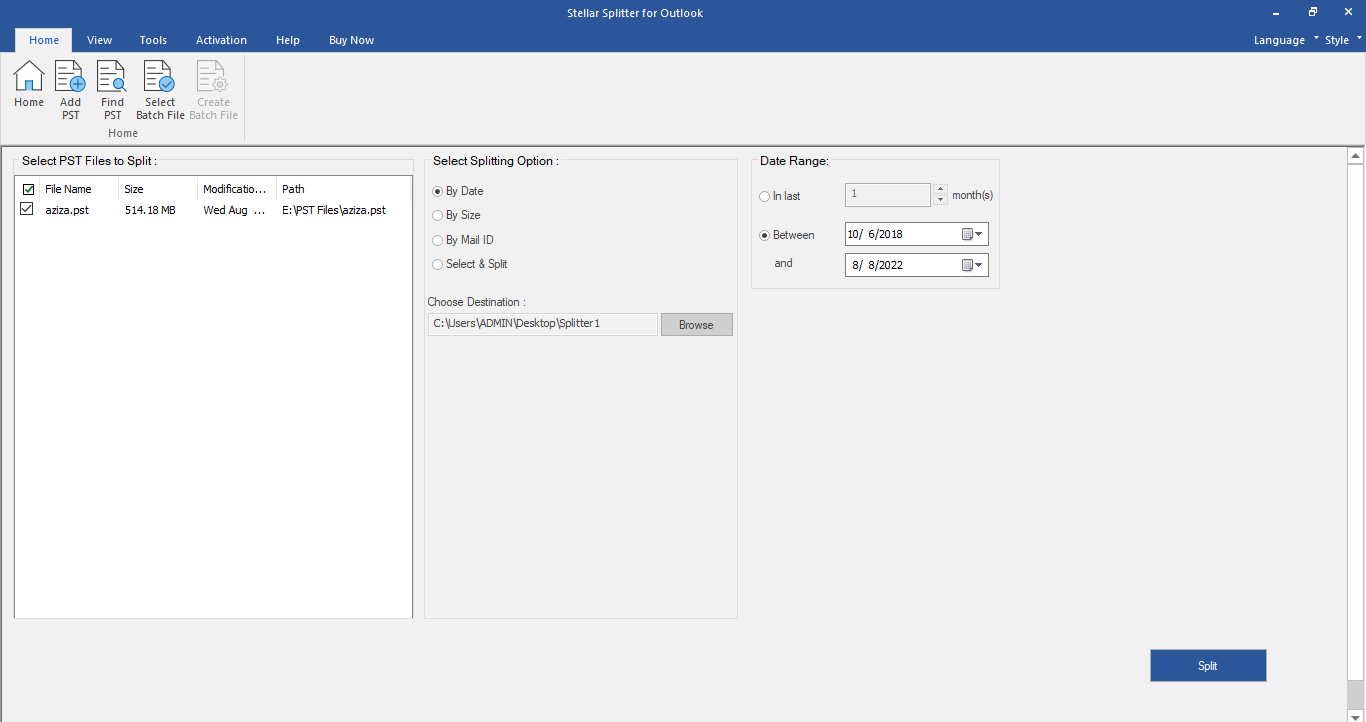The height and width of the screenshot is (722, 1366).
Task: Increase months with the spinner up arrow
Action: (x=940, y=189)
